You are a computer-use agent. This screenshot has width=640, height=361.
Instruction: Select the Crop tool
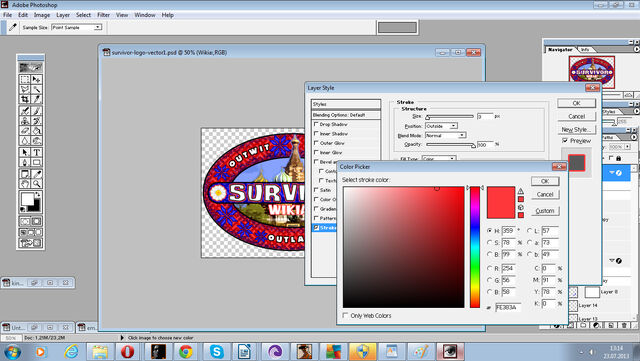coord(25,99)
